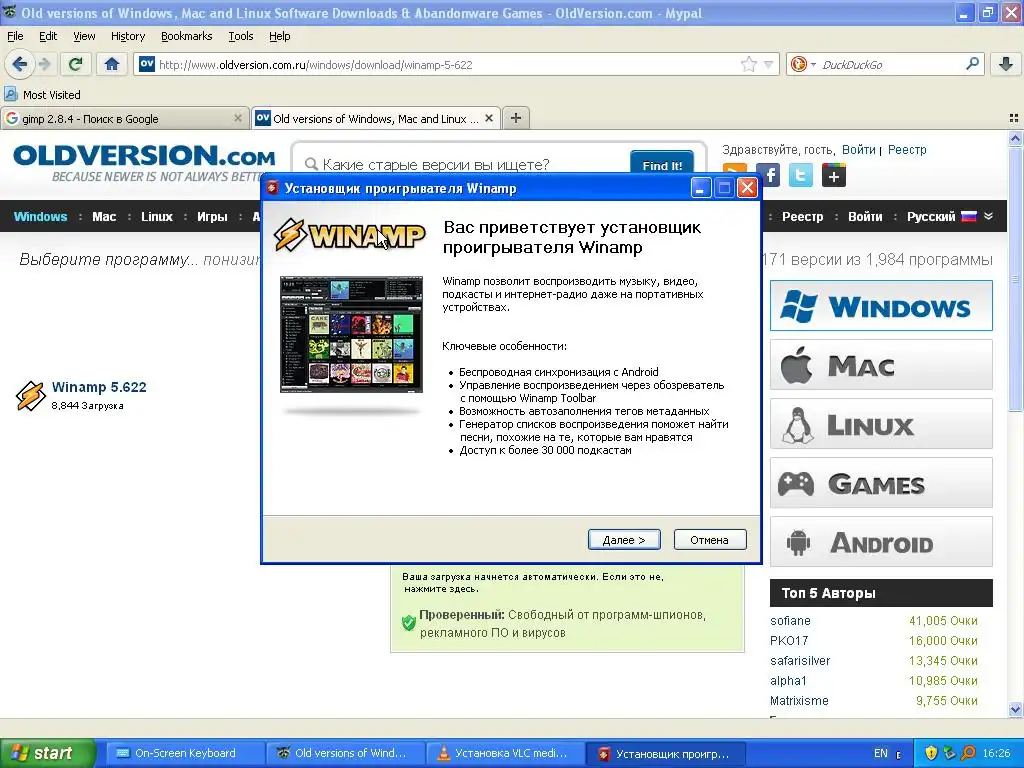Click the Winamp 5.622 link
The width and height of the screenshot is (1024, 768).
click(99, 387)
